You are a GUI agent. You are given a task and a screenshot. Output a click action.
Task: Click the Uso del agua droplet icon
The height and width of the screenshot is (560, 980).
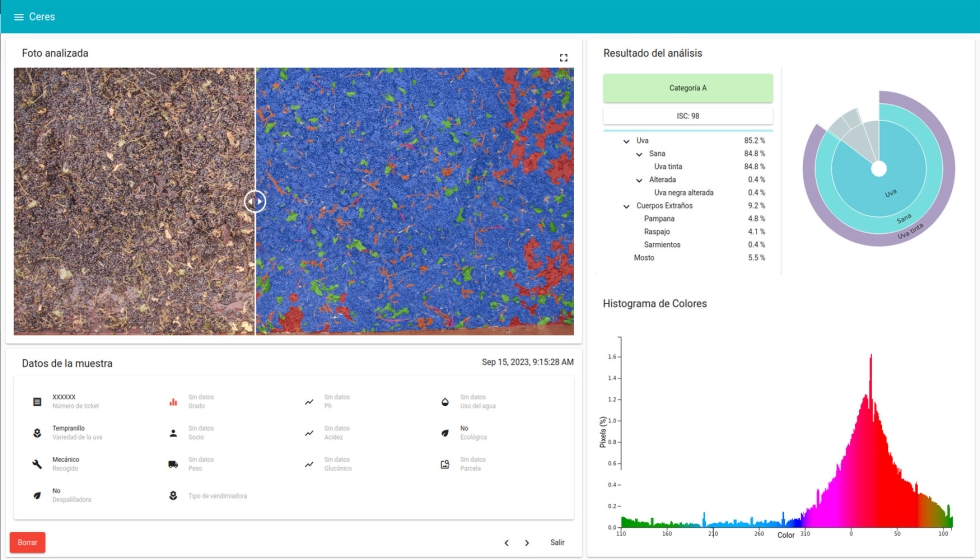tap(445, 402)
